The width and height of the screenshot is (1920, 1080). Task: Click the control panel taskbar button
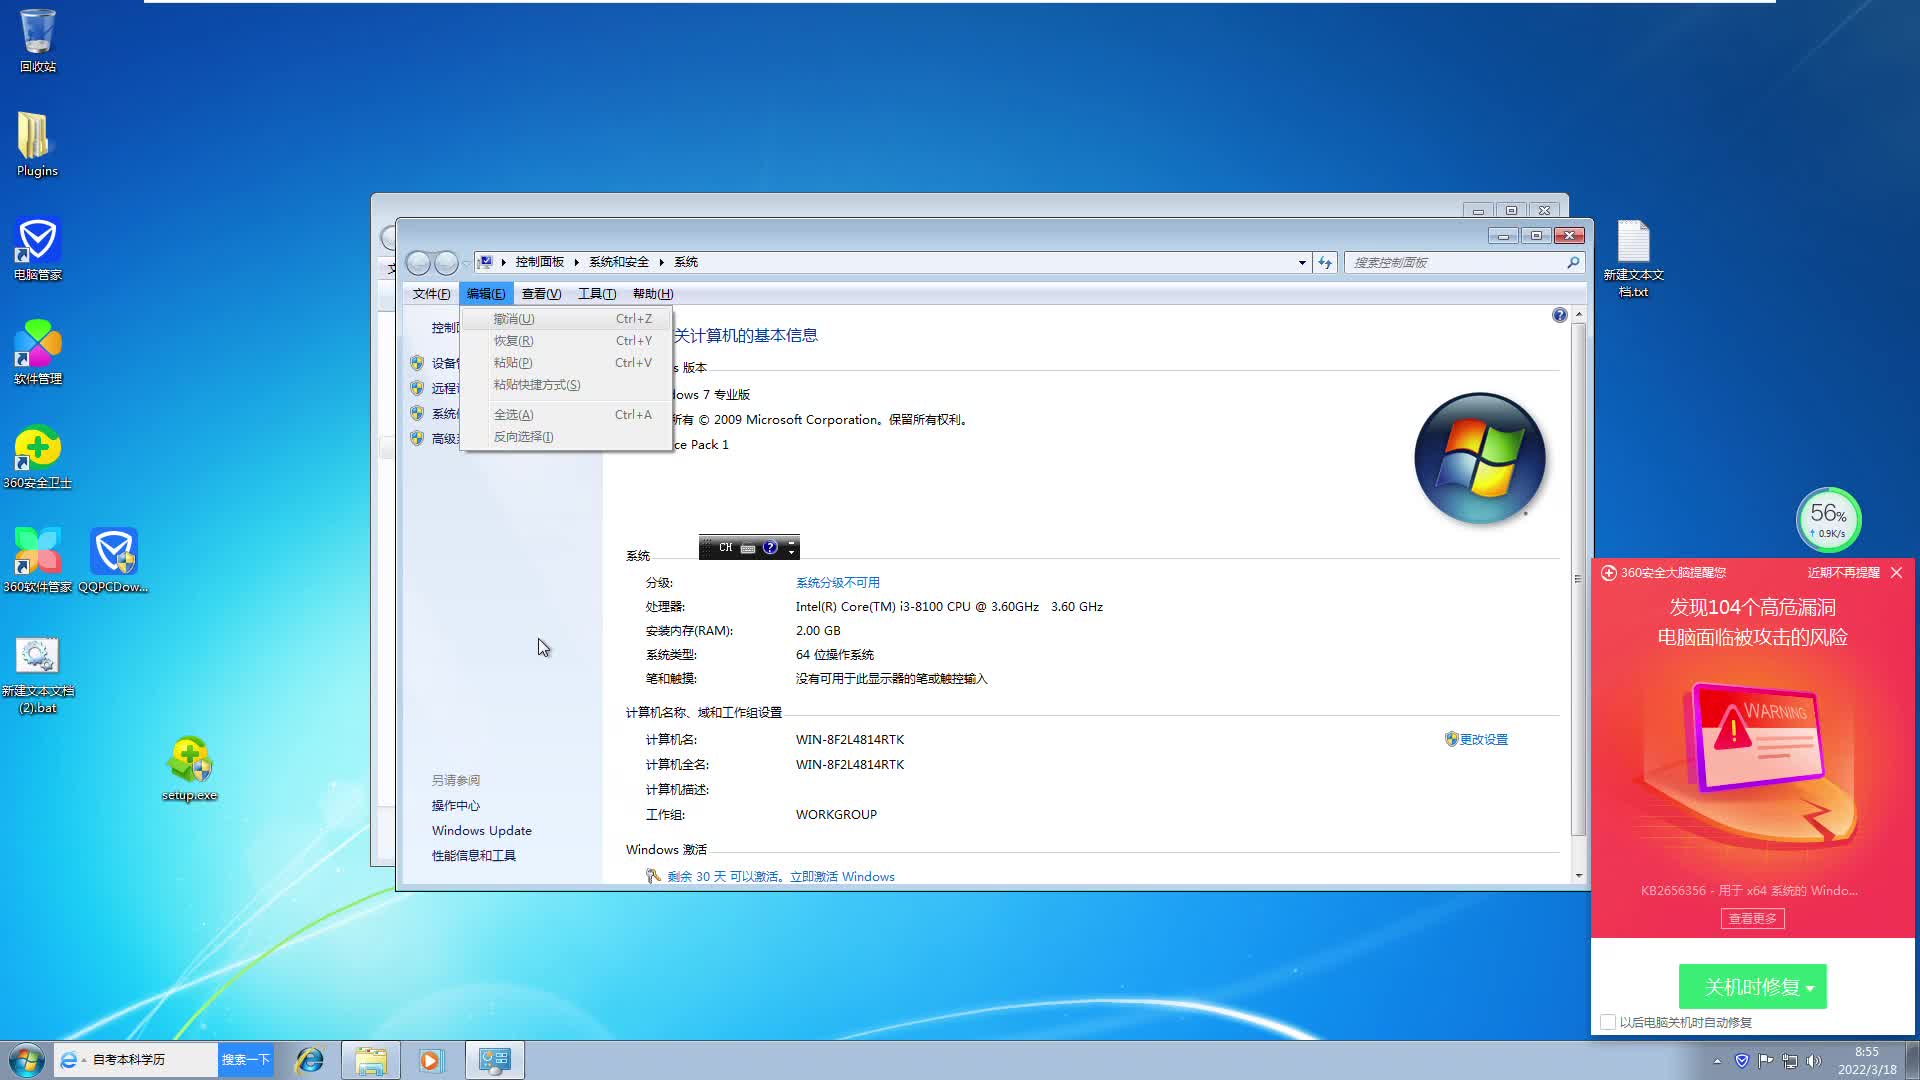tap(494, 1060)
